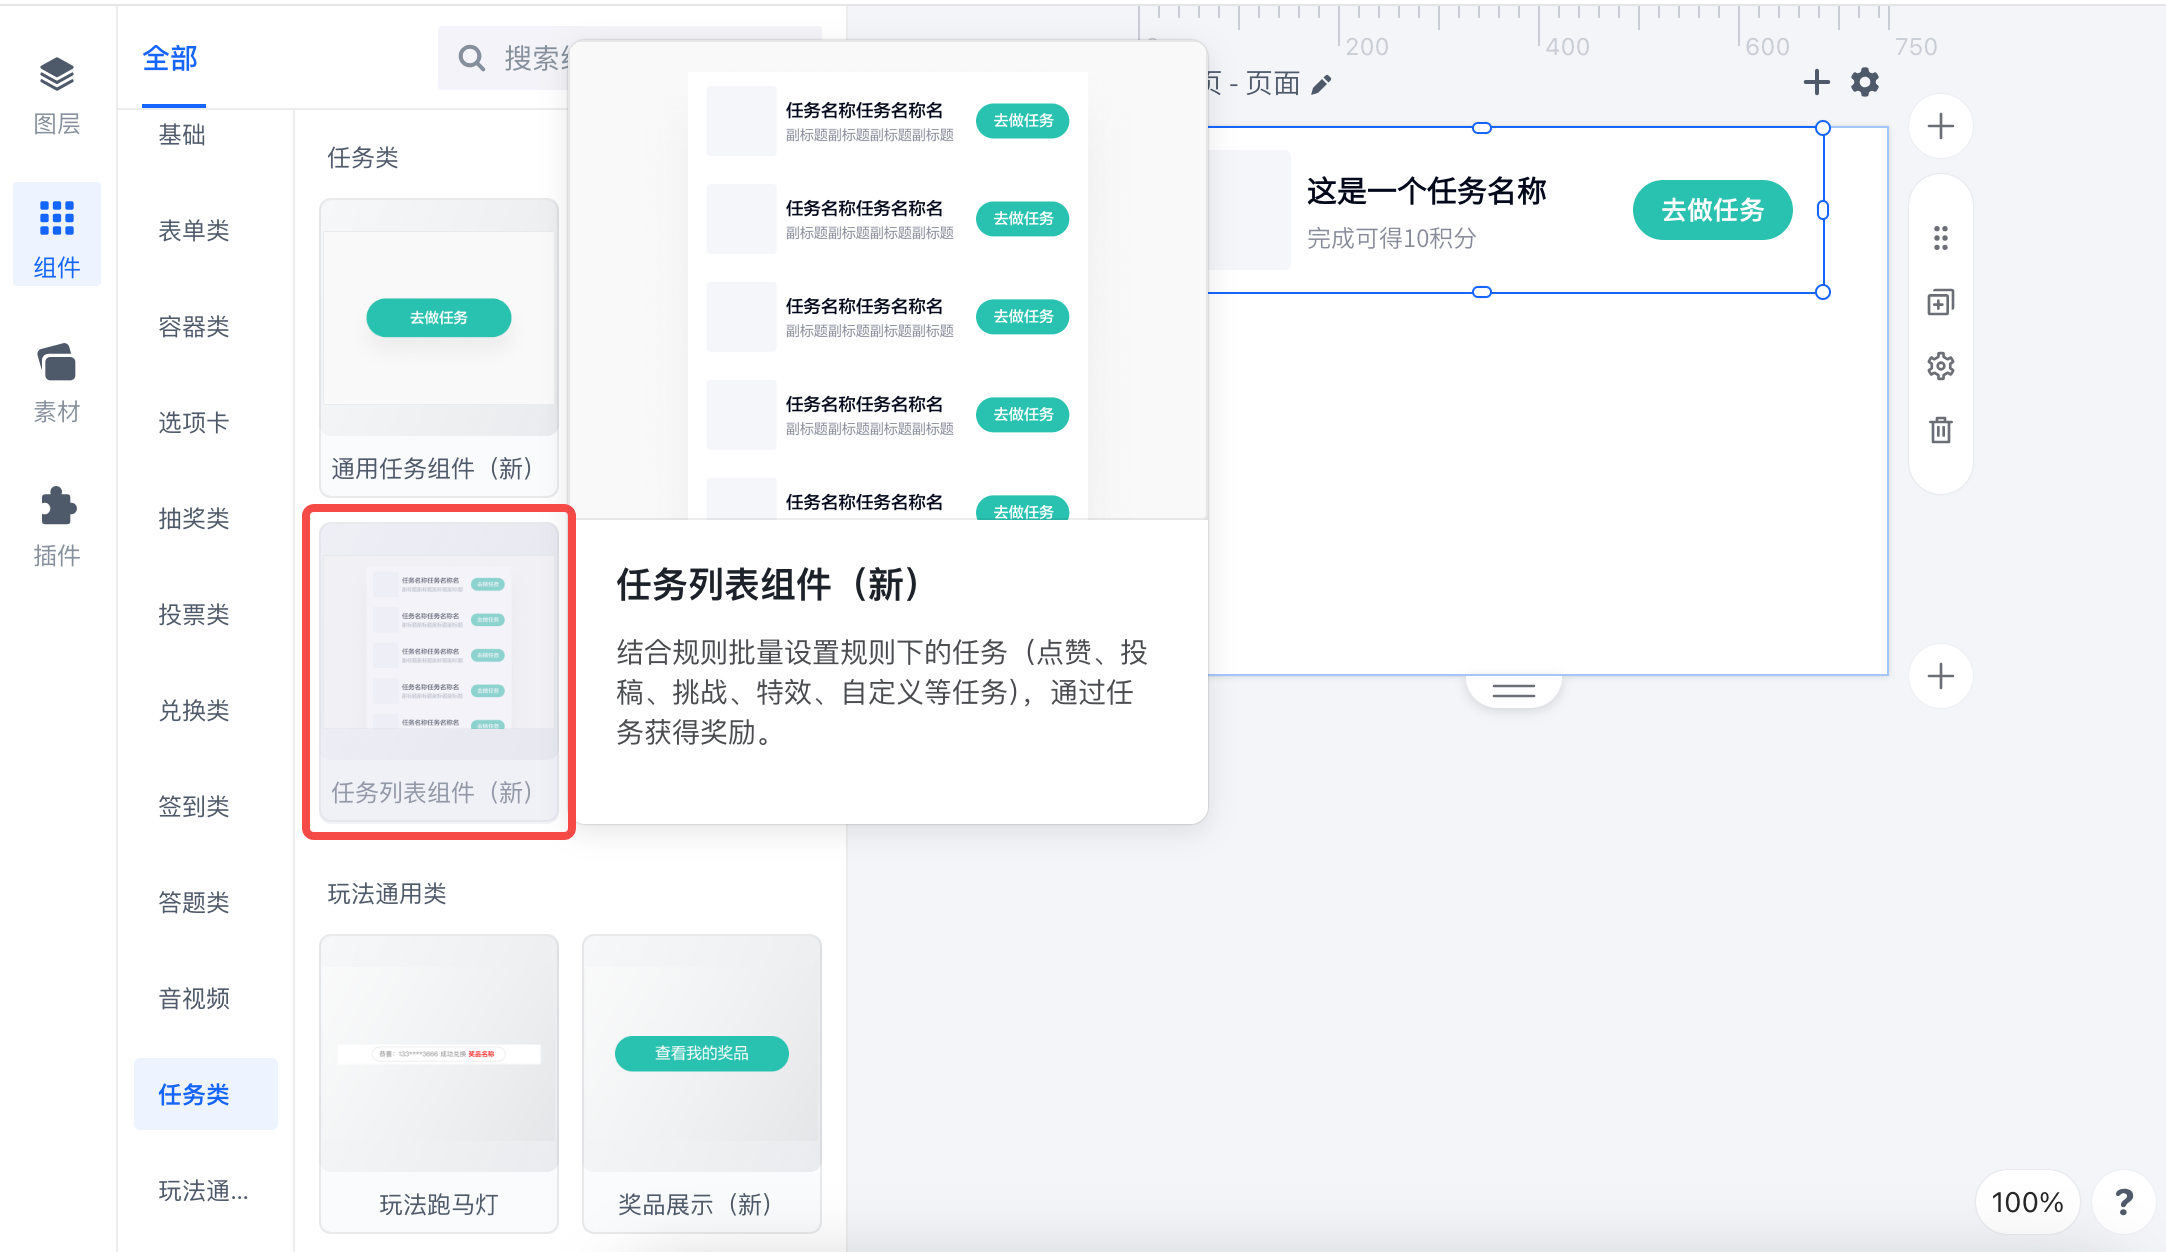Click the 完成可得10积分 subtitle text
Image resolution: width=2166 pixels, height=1252 pixels.
tap(1391, 239)
